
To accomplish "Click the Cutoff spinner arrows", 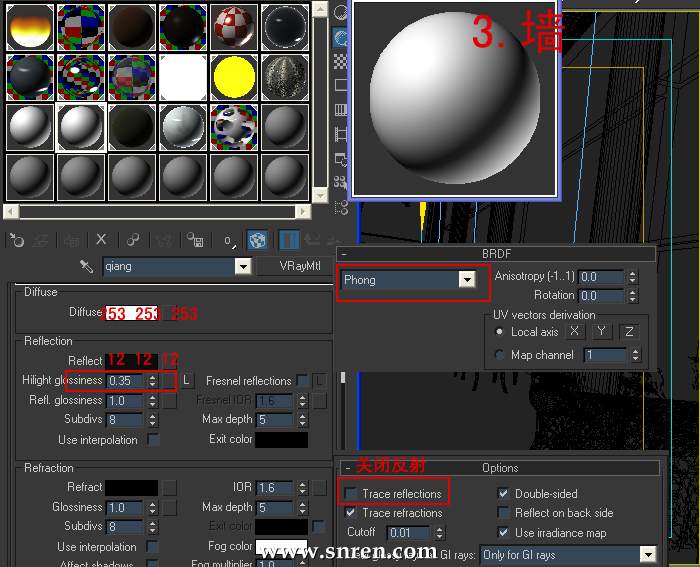I will [440, 532].
